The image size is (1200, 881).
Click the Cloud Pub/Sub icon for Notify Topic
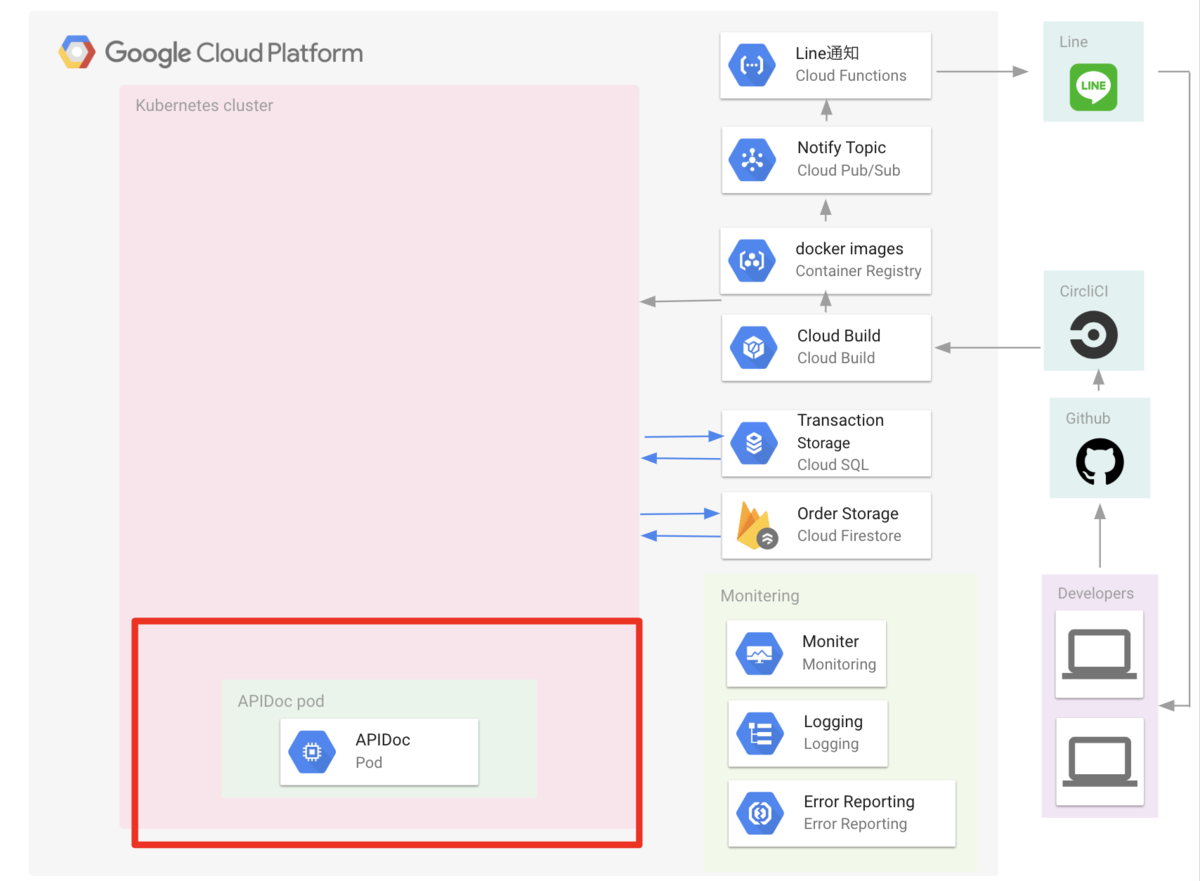click(x=753, y=159)
